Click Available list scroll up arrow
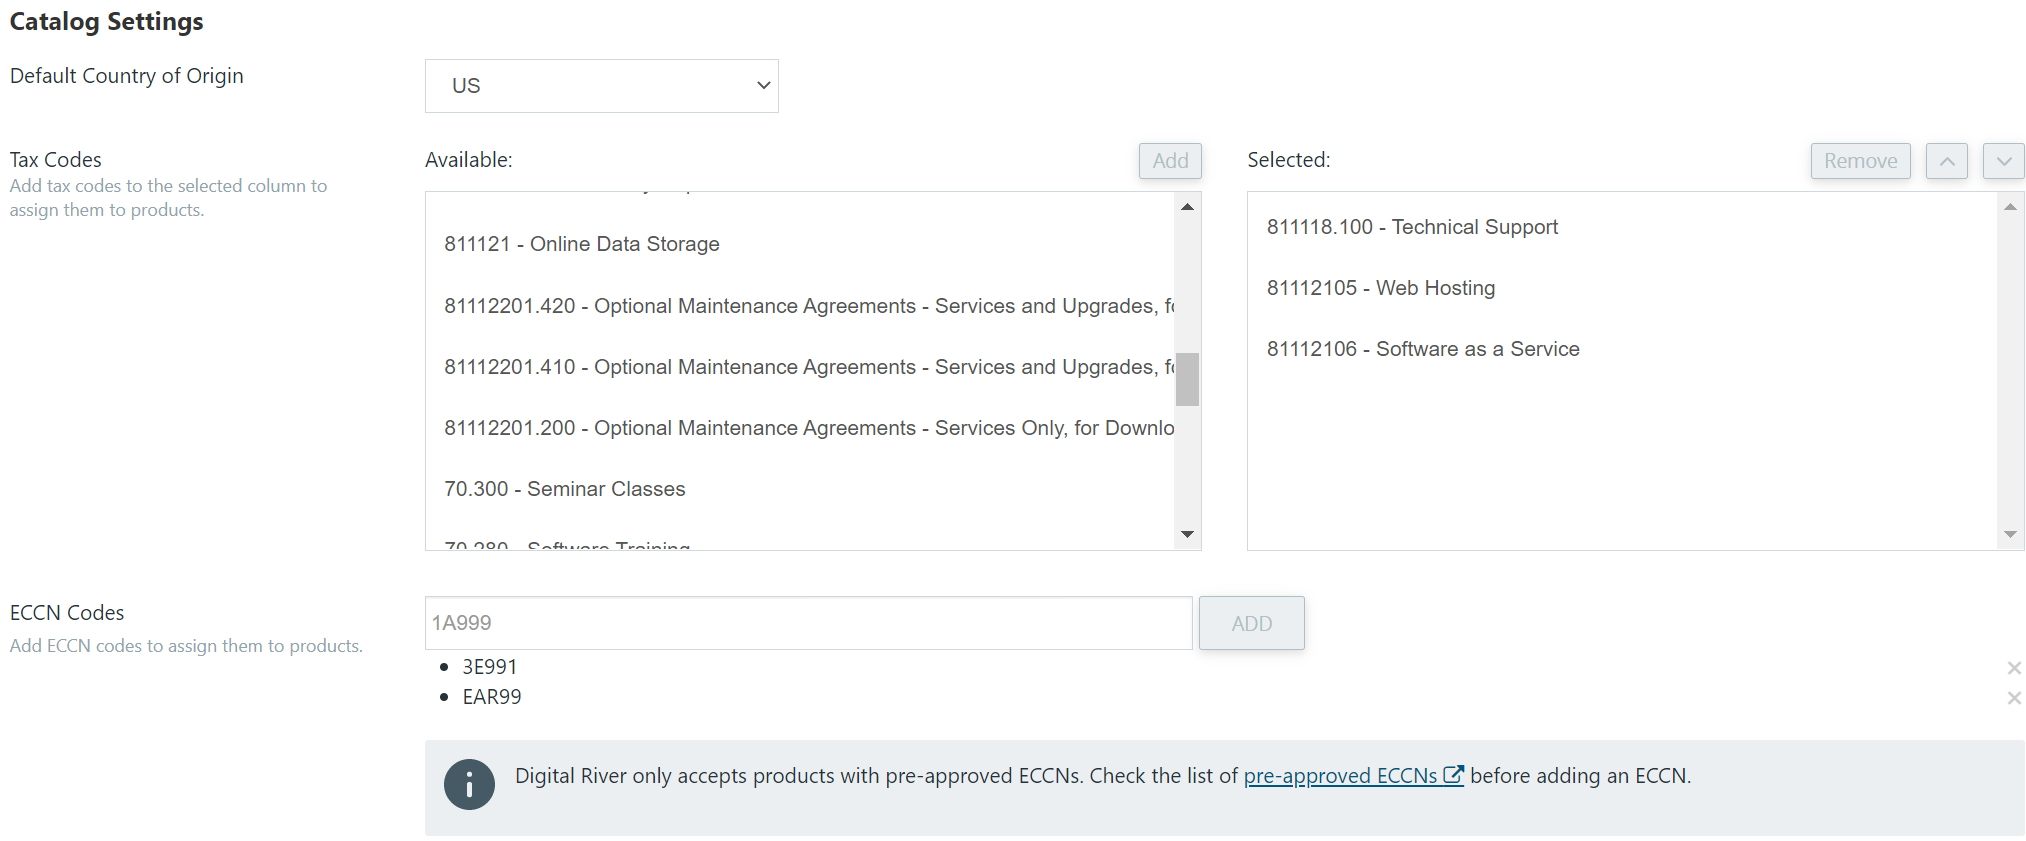 [x=1187, y=206]
